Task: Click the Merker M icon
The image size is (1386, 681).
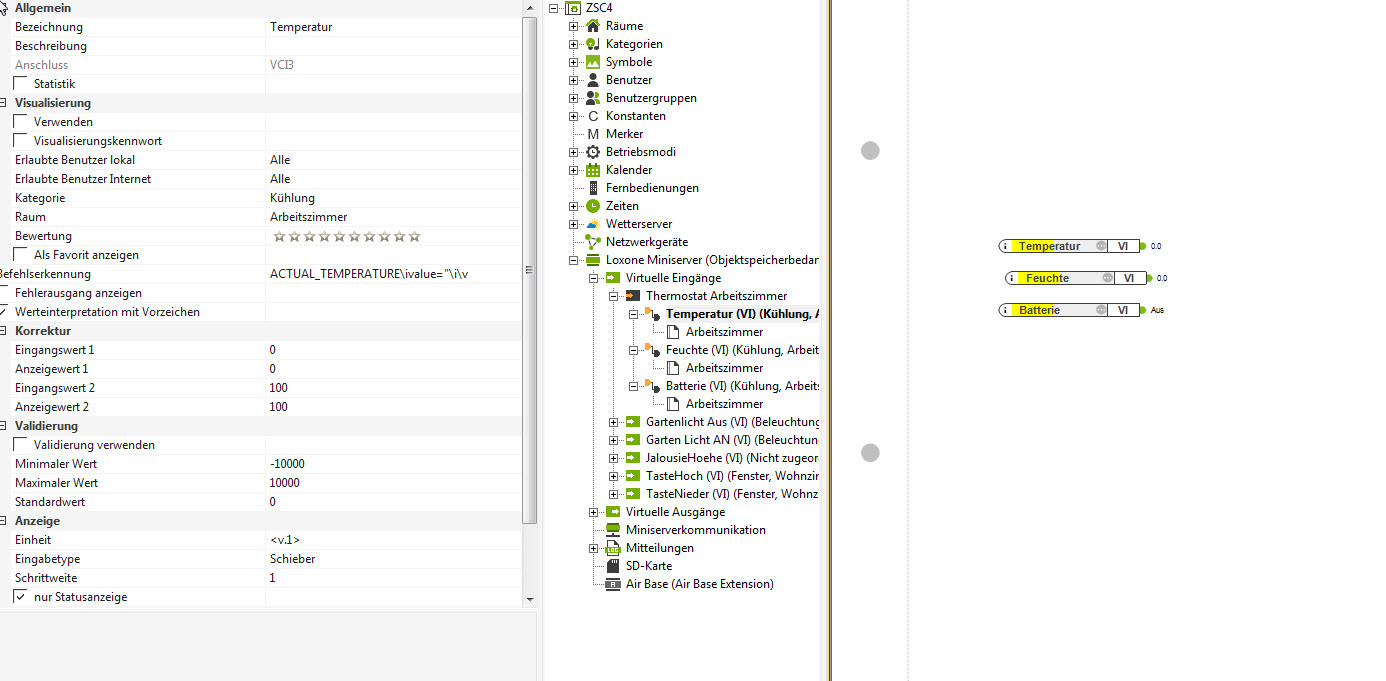Action: [x=593, y=134]
